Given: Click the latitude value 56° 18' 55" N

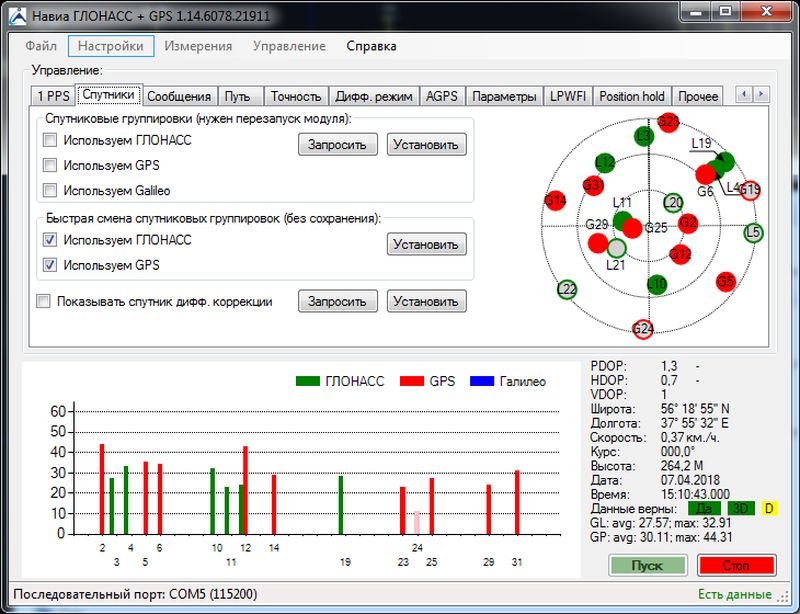Looking at the screenshot, I should (x=695, y=409).
